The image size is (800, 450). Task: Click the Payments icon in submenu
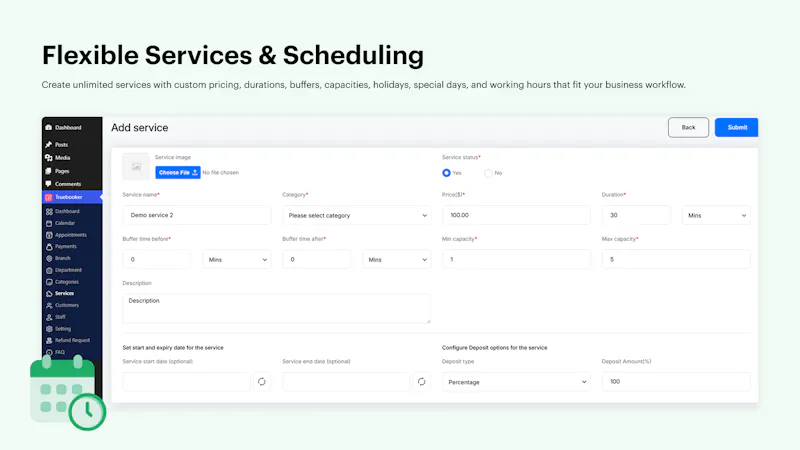pos(49,247)
